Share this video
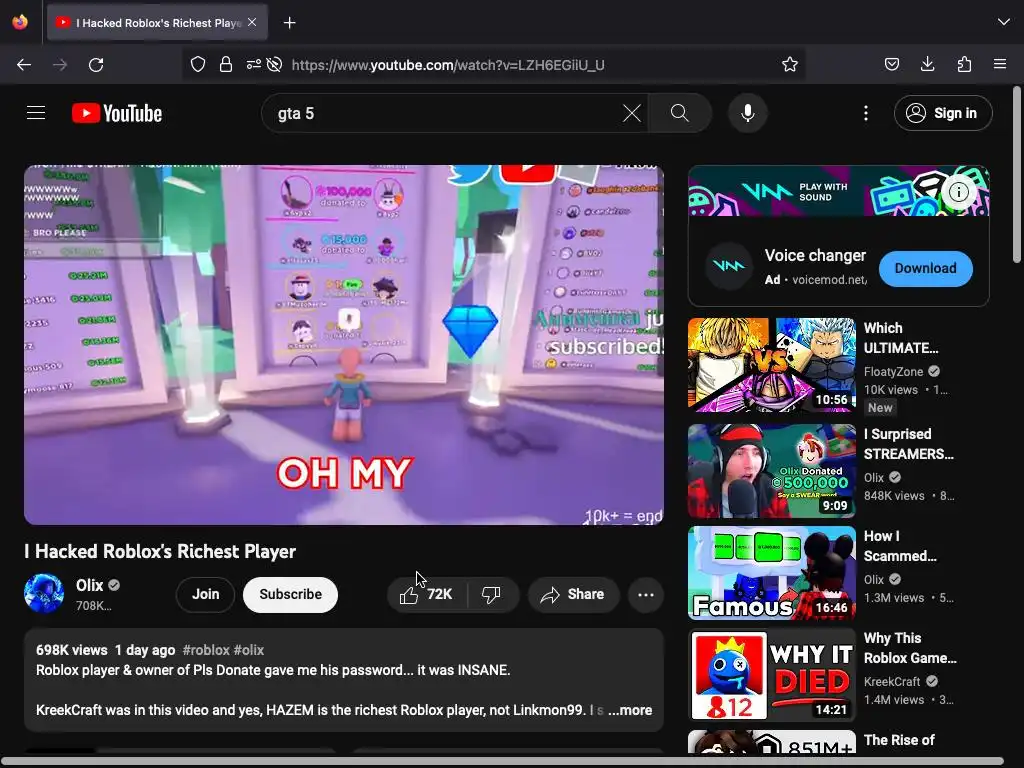 573,595
